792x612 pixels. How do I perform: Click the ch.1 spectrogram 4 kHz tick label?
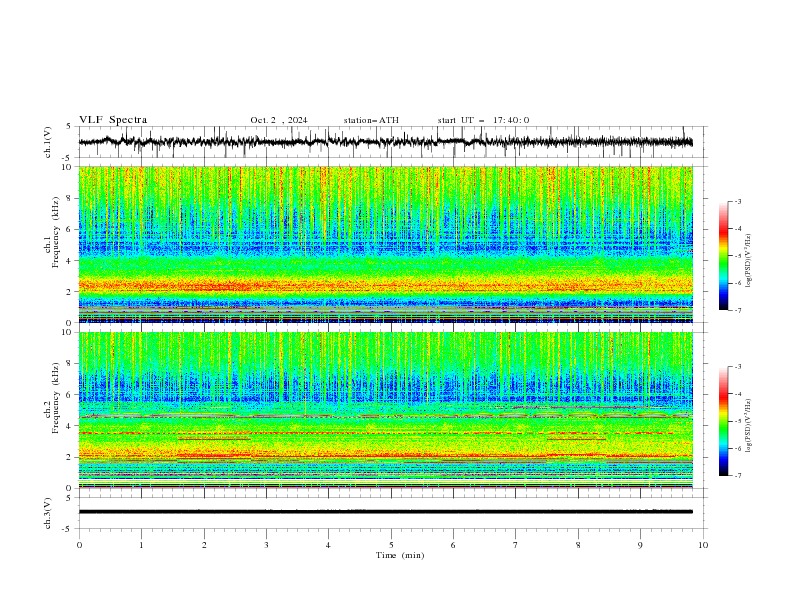(70, 261)
